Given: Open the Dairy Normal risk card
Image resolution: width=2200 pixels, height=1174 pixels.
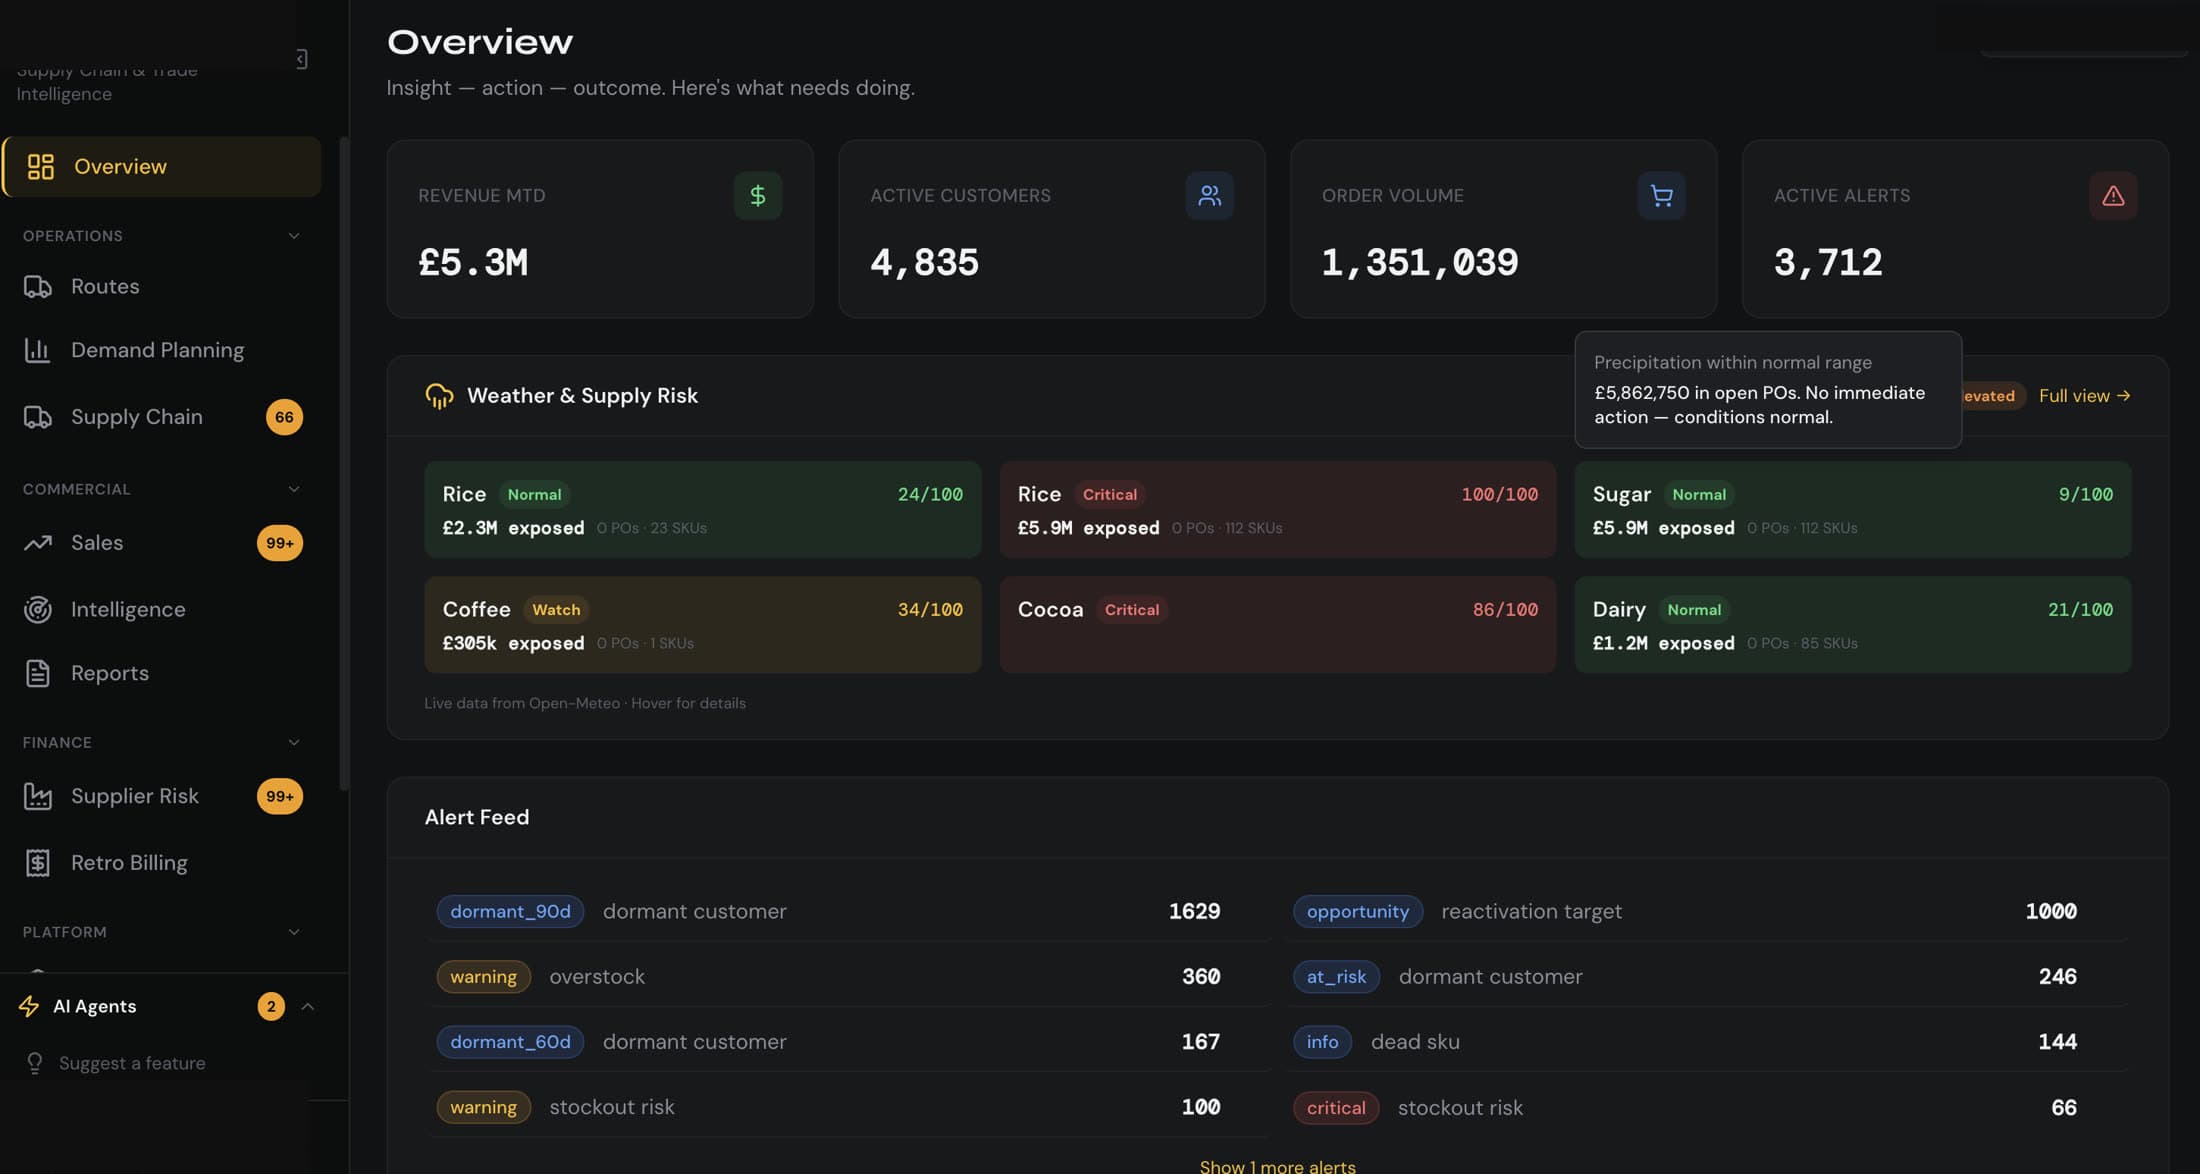Looking at the screenshot, I should click(x=1852, y=625).
